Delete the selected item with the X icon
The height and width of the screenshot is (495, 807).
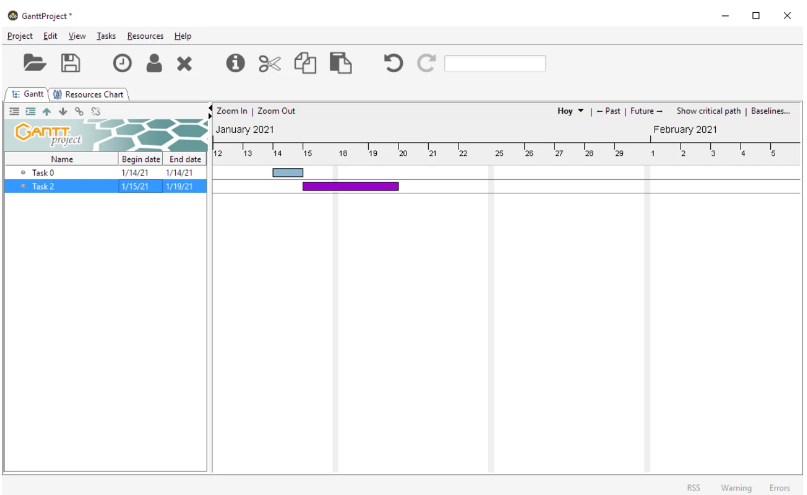click(185, 64)
